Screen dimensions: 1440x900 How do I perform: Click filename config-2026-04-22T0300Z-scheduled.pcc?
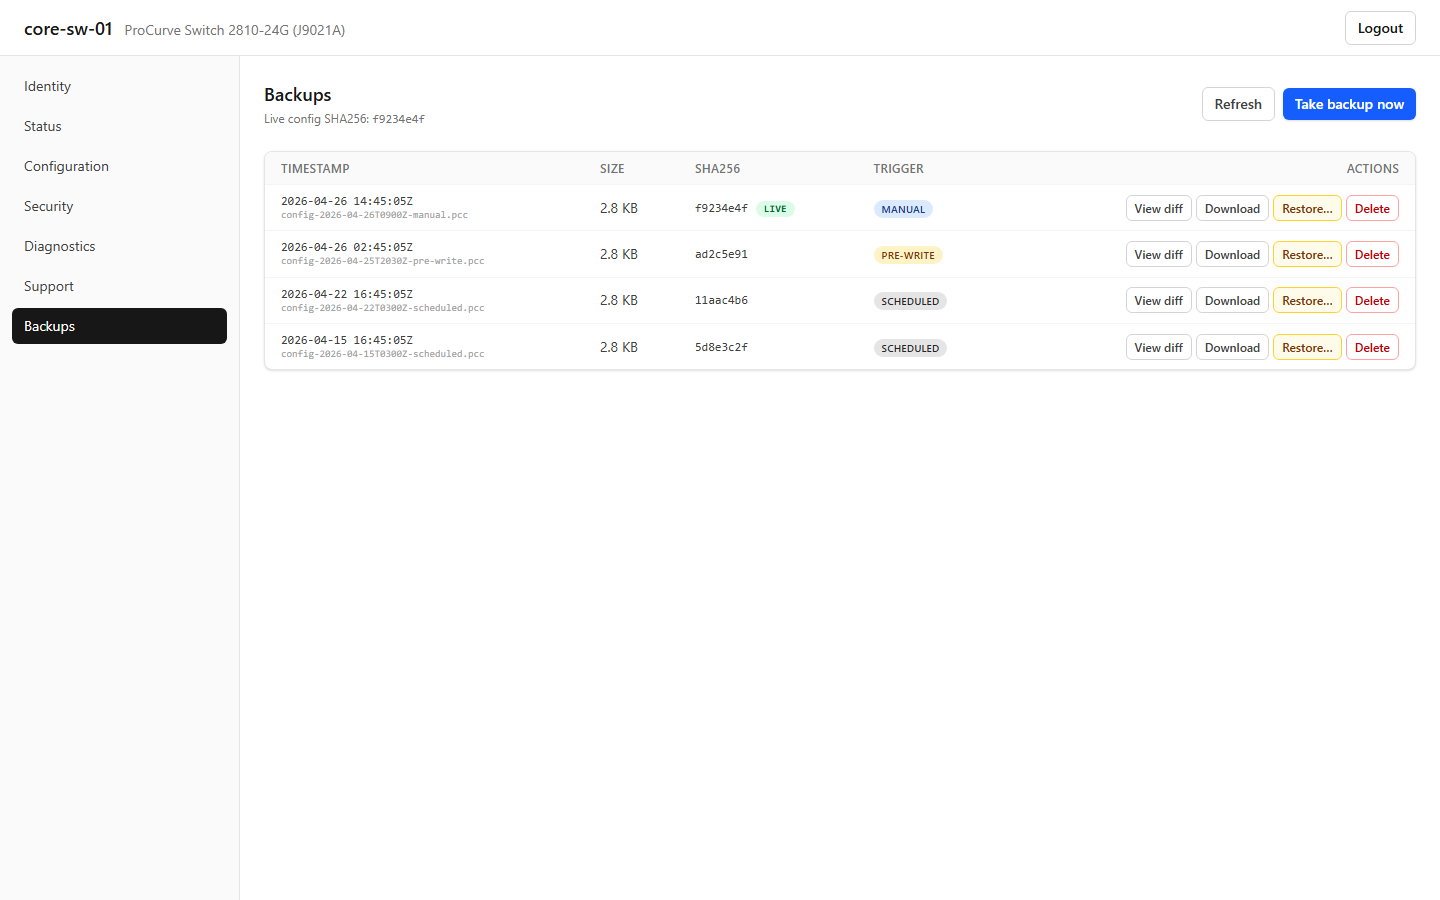[382, 308]
